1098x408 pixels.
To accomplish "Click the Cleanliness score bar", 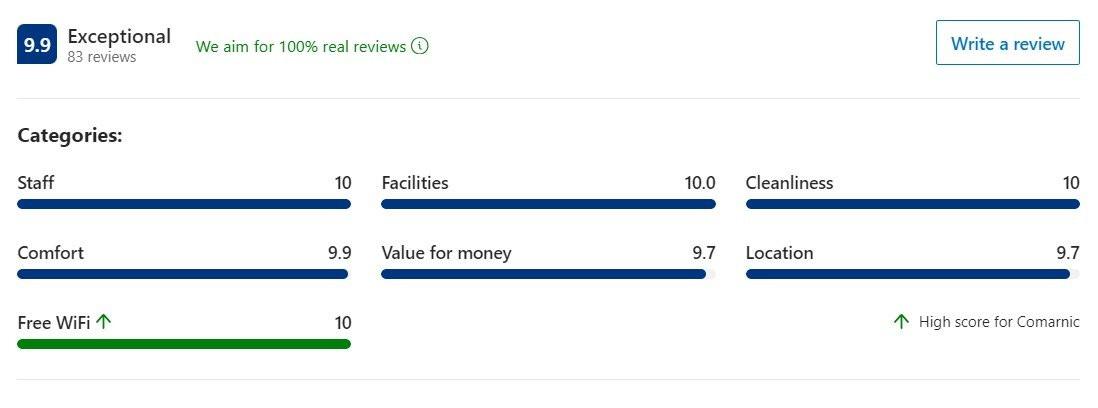I will pyautogui.click(x=913, y=204).
